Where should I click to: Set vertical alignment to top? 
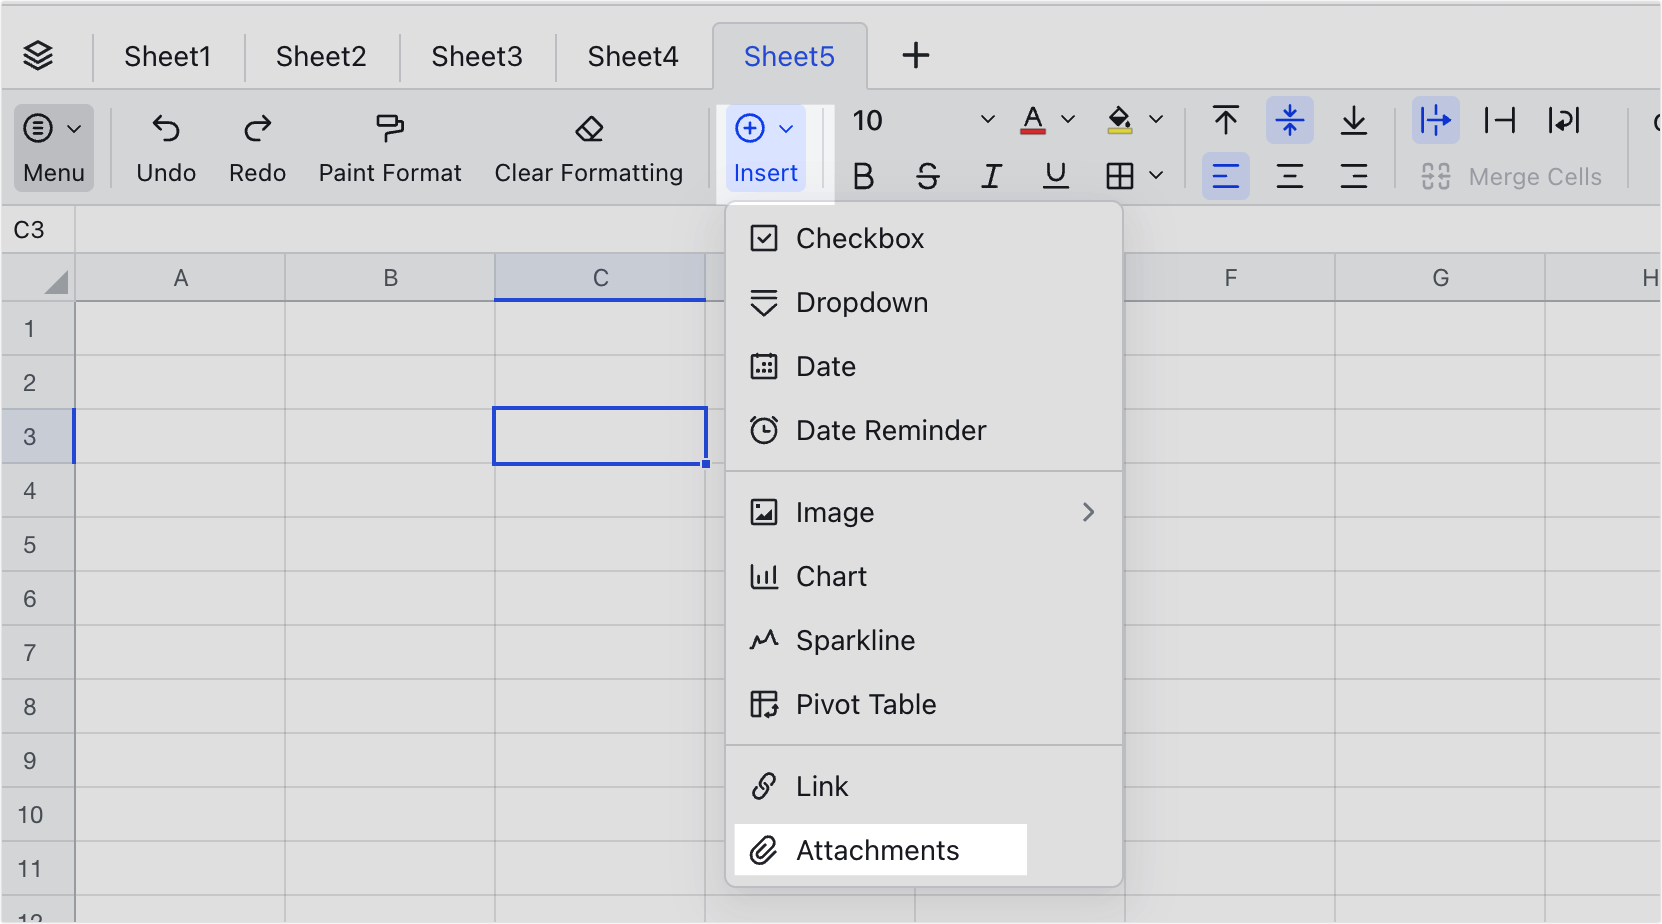click(x=1225, y=120)
